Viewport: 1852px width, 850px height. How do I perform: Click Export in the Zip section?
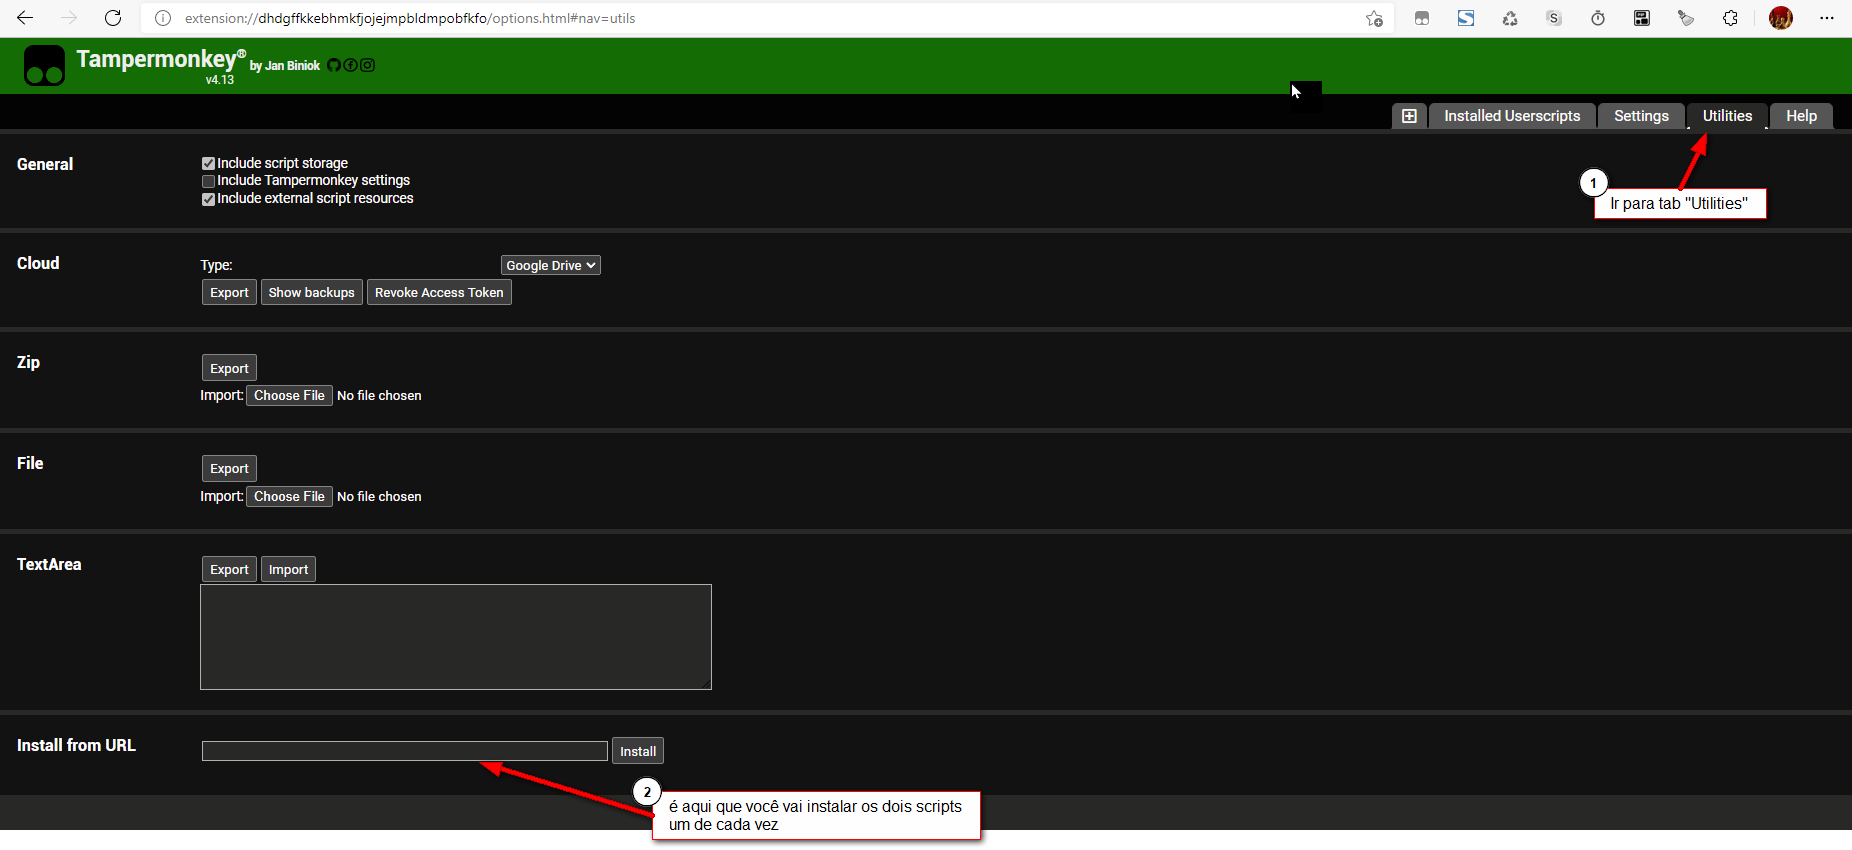click(x=229, y=368)
